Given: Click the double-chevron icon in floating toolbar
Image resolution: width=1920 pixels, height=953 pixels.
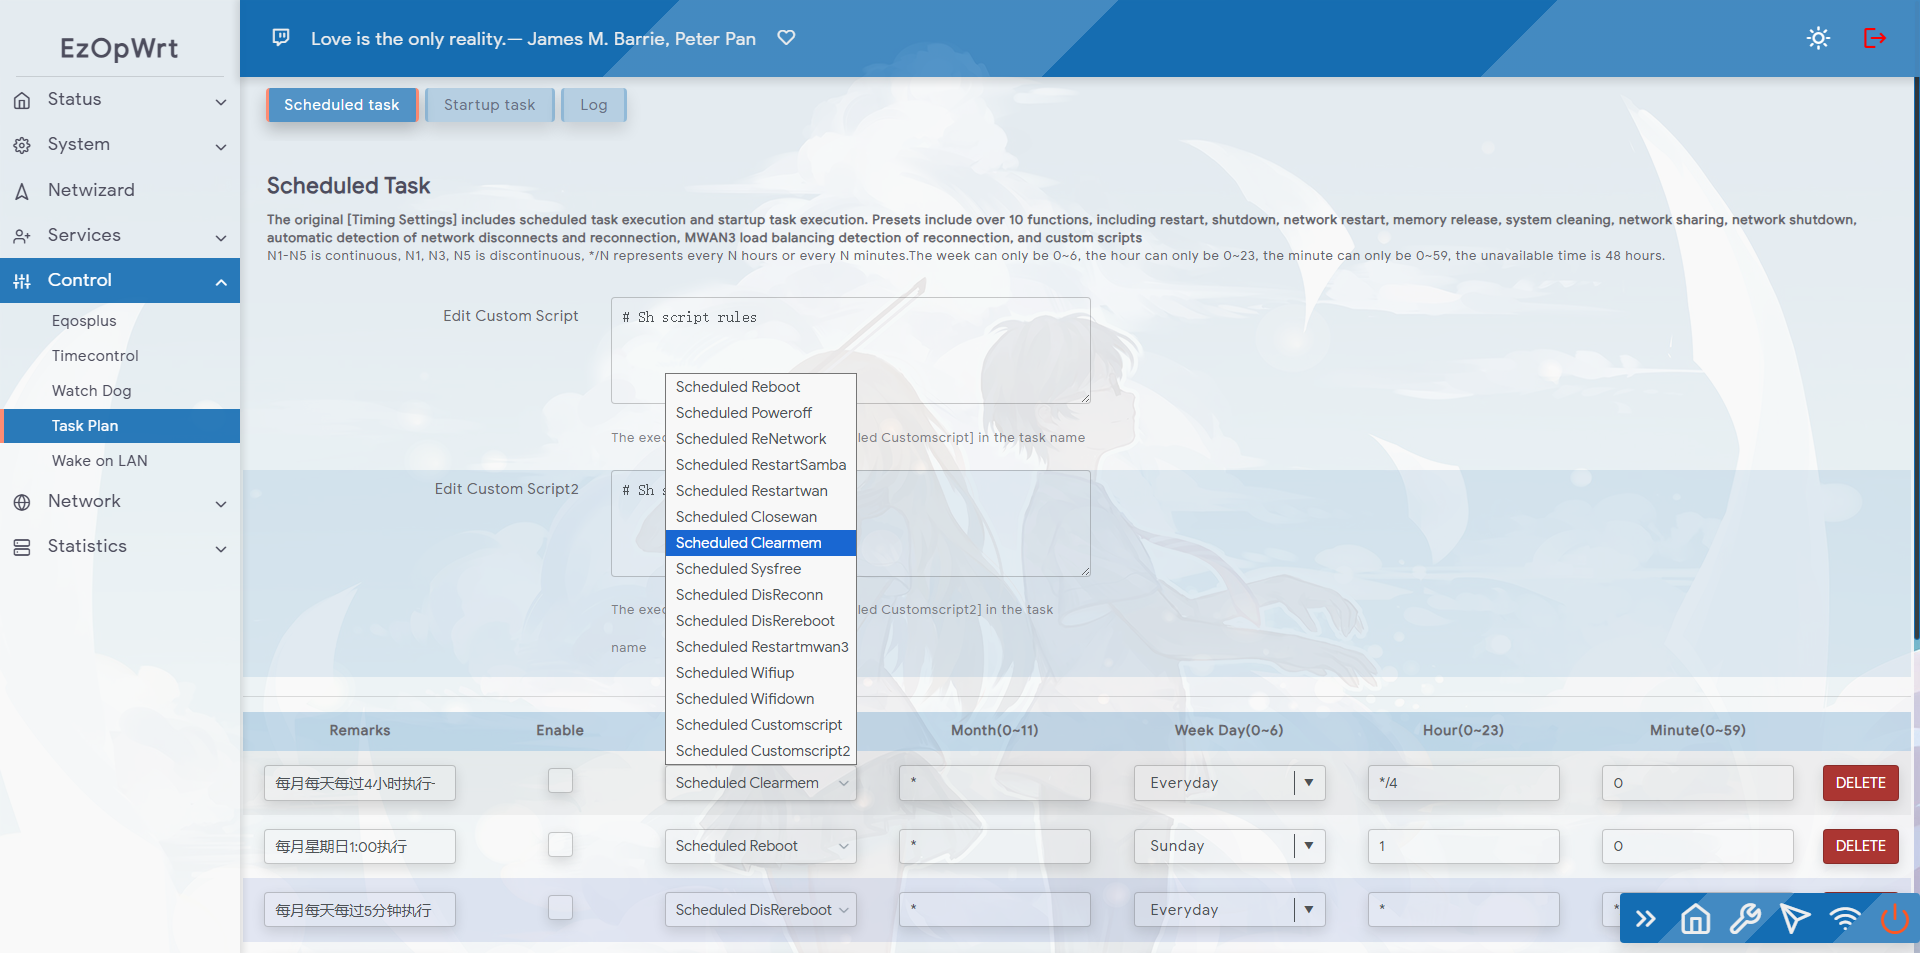Looking at the screenshot, I should pos(1645,918).
